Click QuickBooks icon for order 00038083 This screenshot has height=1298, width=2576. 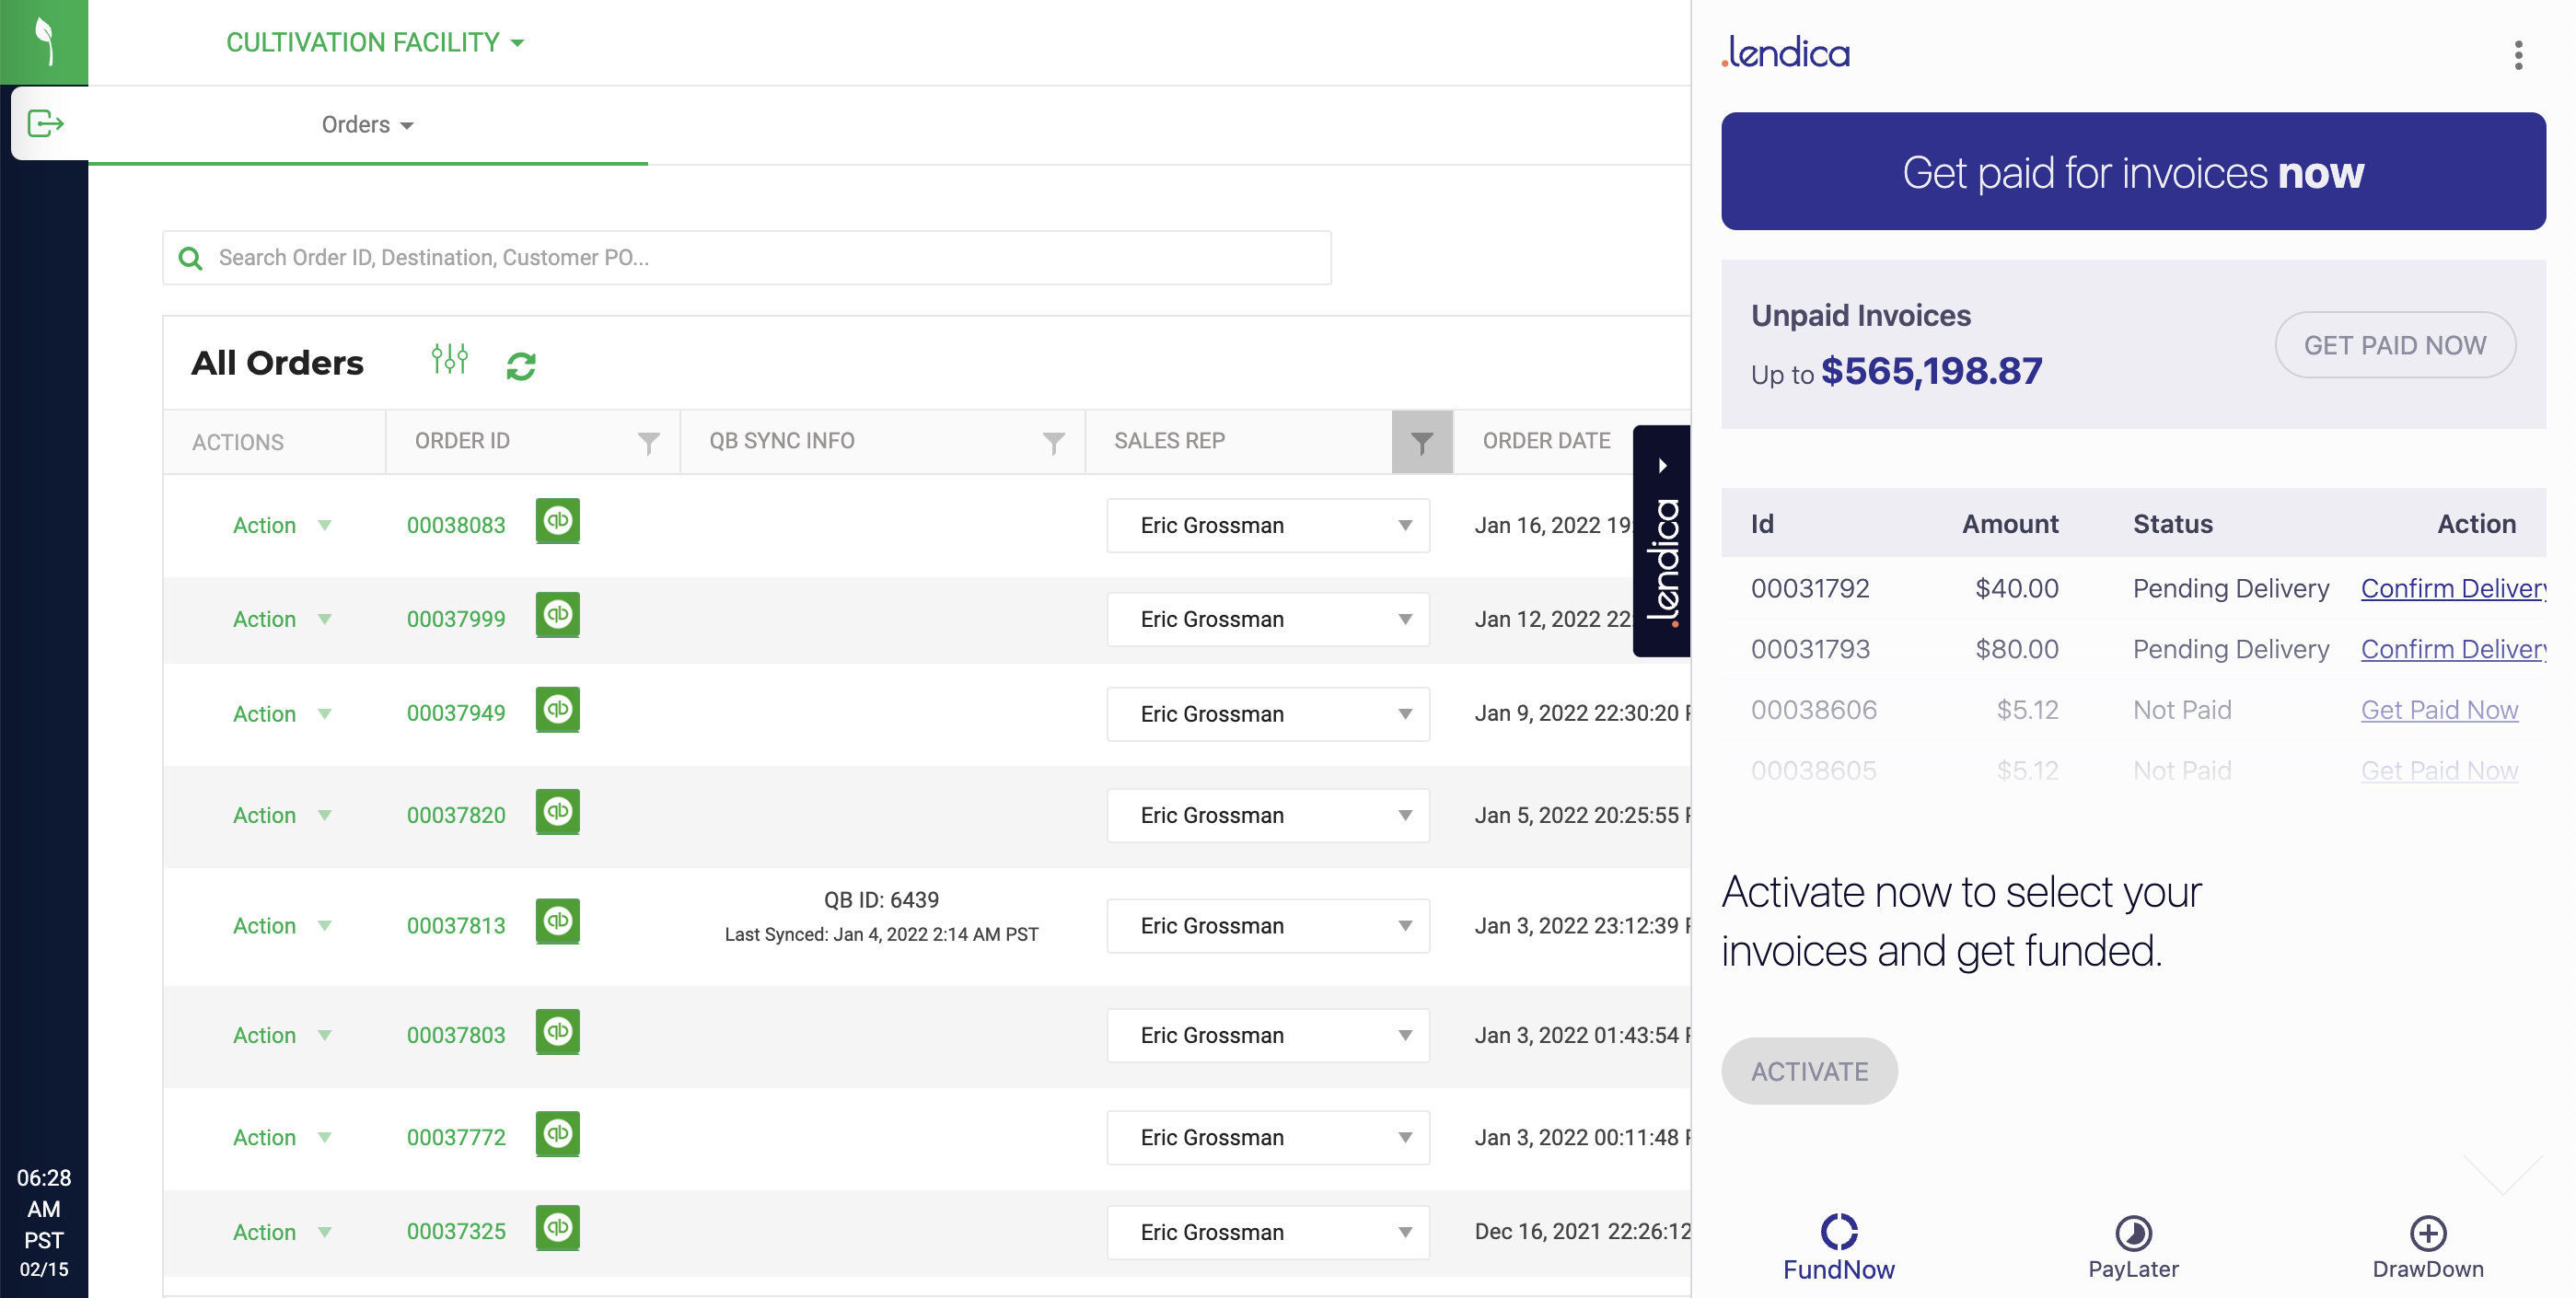click(x=557, y=521)
